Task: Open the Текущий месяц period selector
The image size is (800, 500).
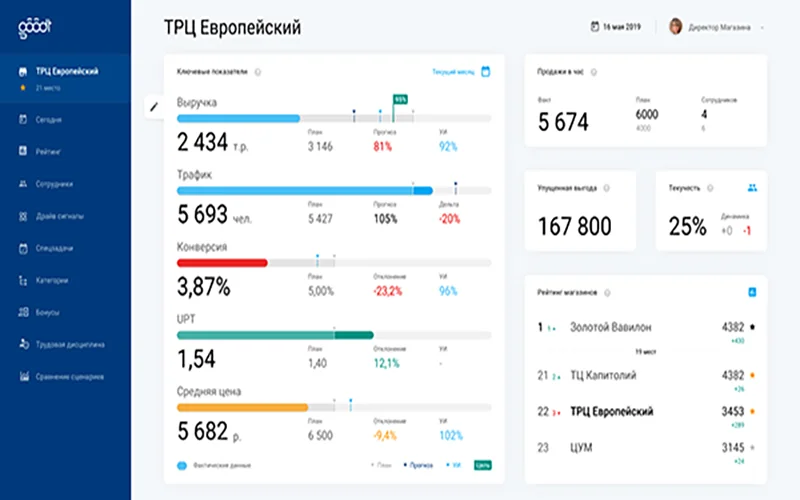Action: [453, 72]
